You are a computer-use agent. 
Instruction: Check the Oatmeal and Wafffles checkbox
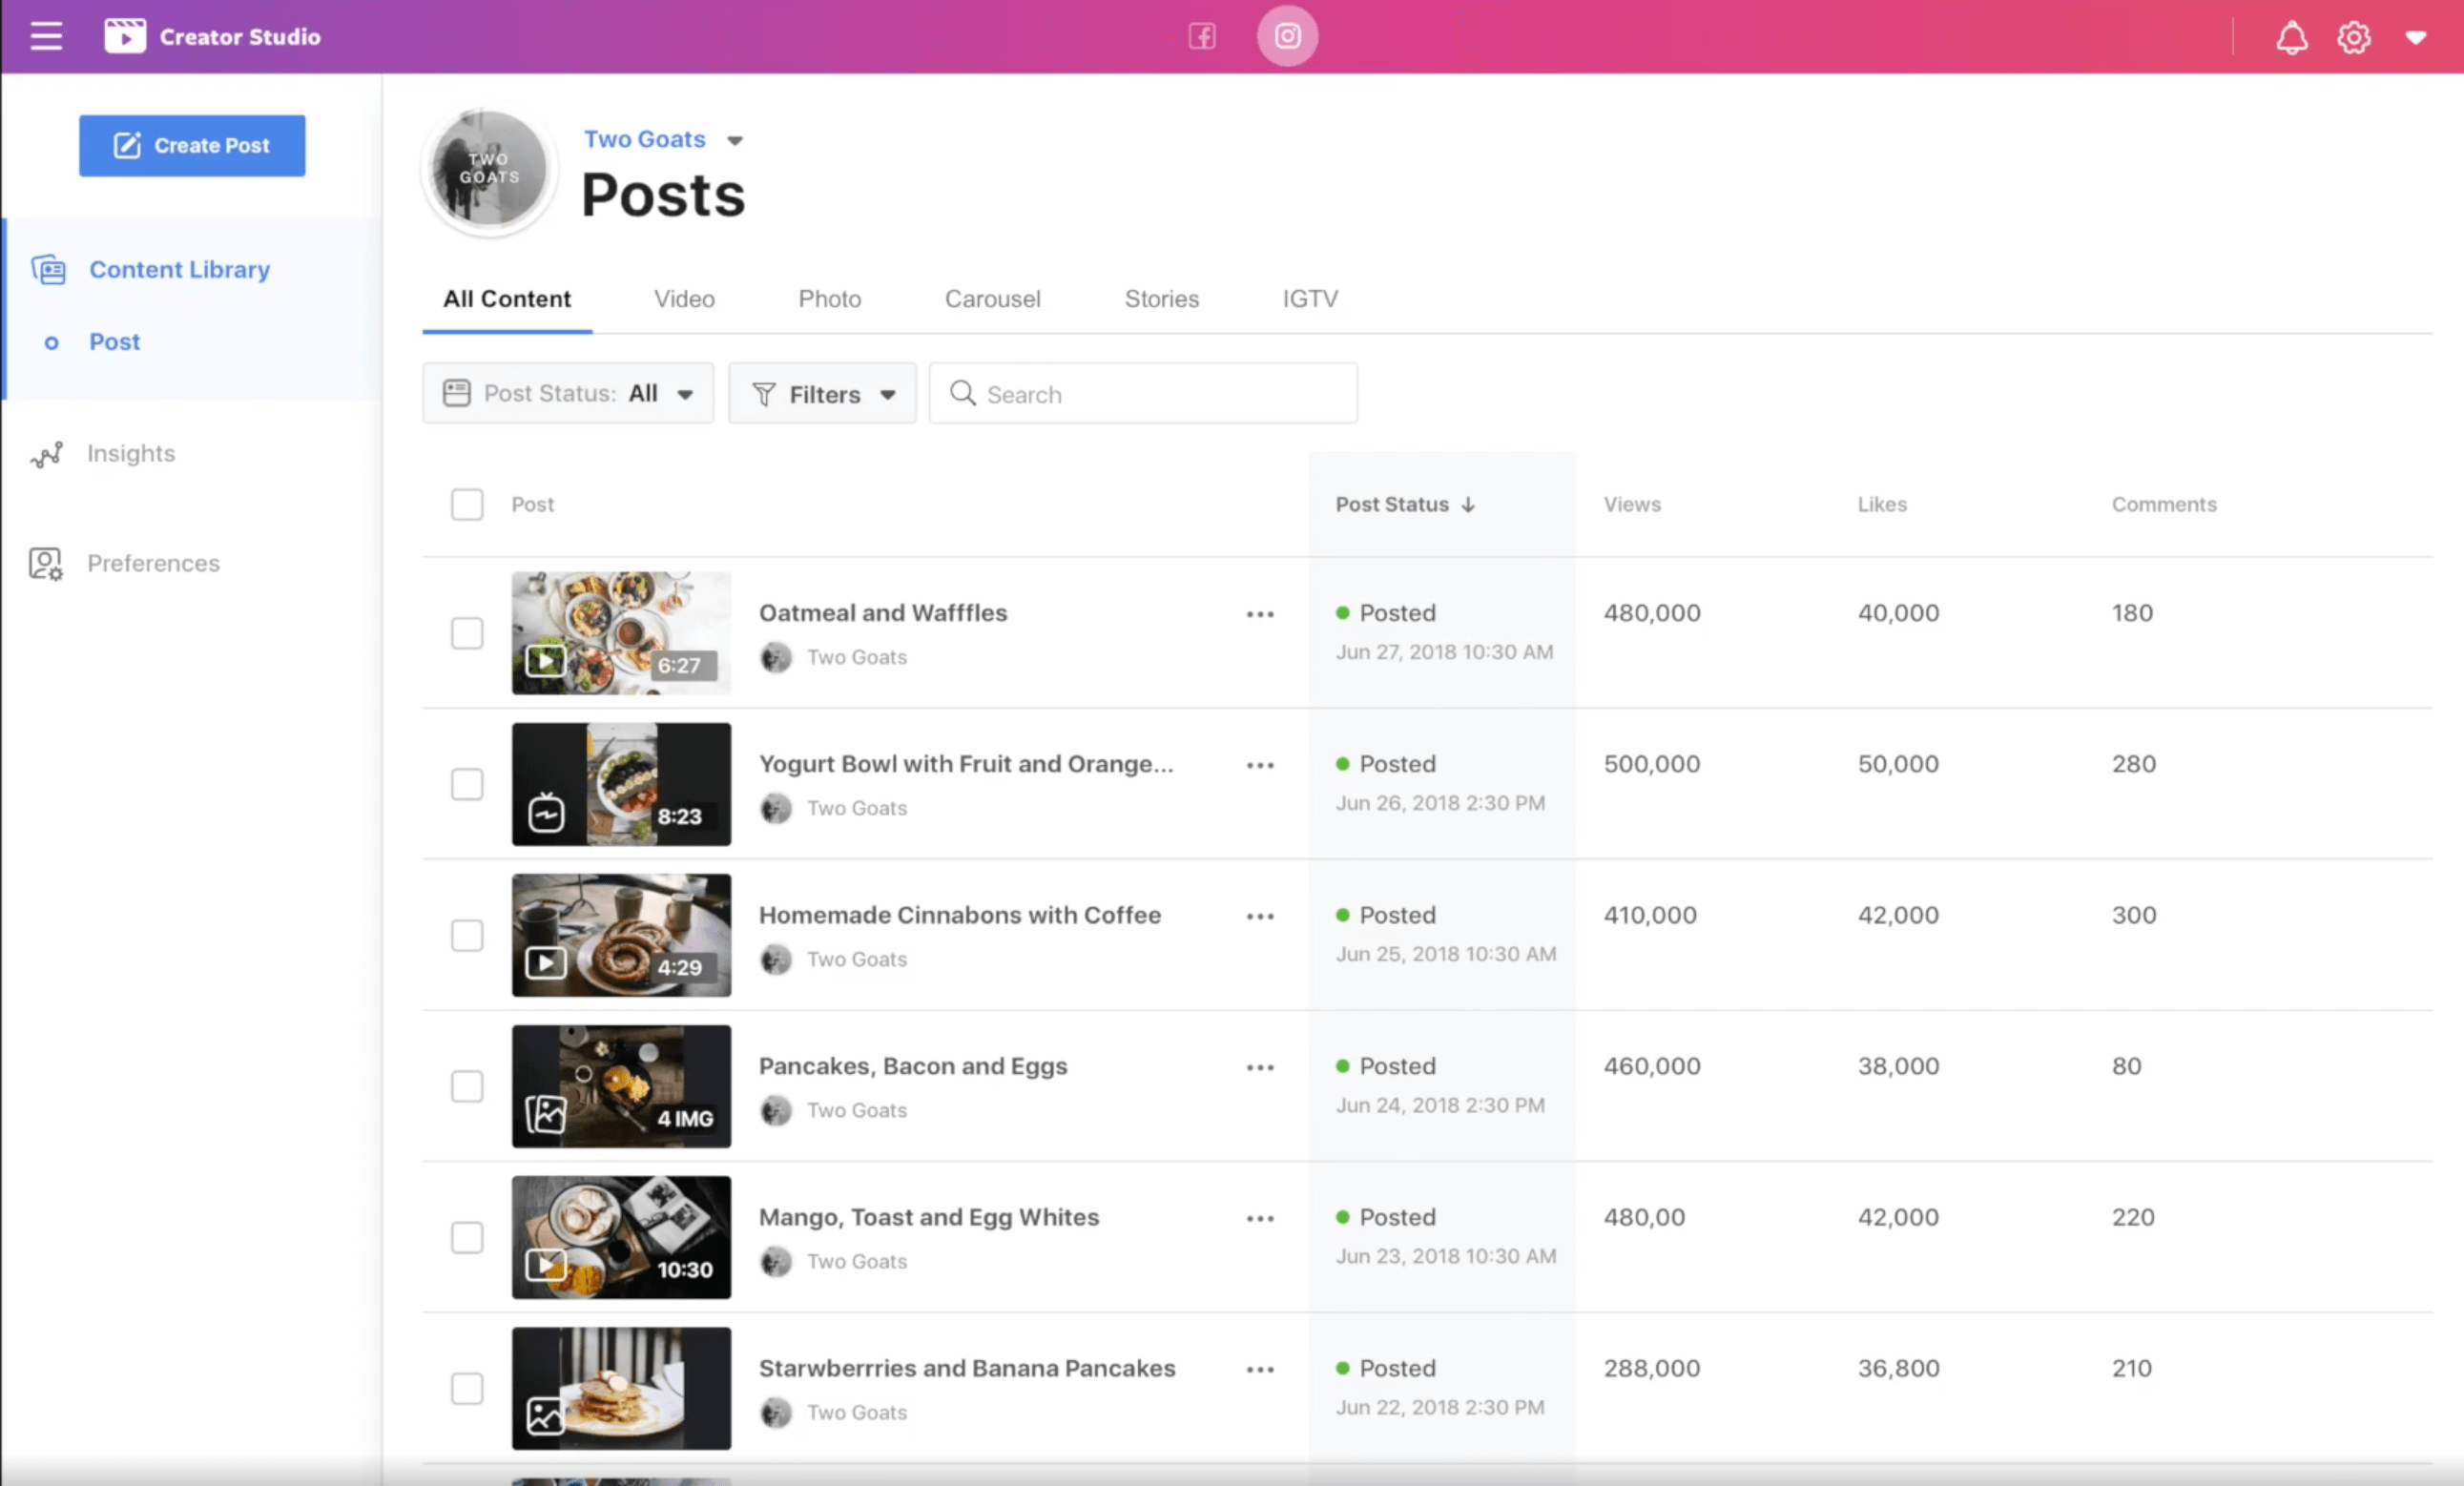click(x=467, y=633)
